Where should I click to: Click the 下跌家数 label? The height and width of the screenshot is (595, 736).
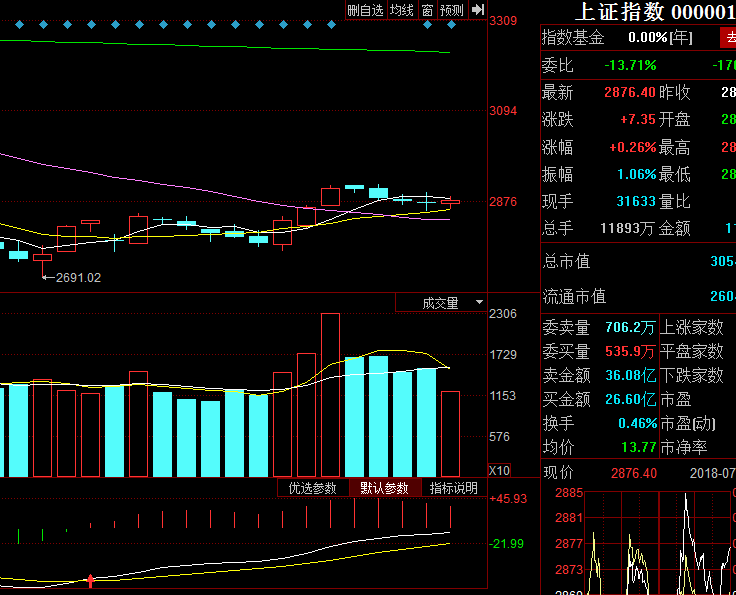[692, 375]
